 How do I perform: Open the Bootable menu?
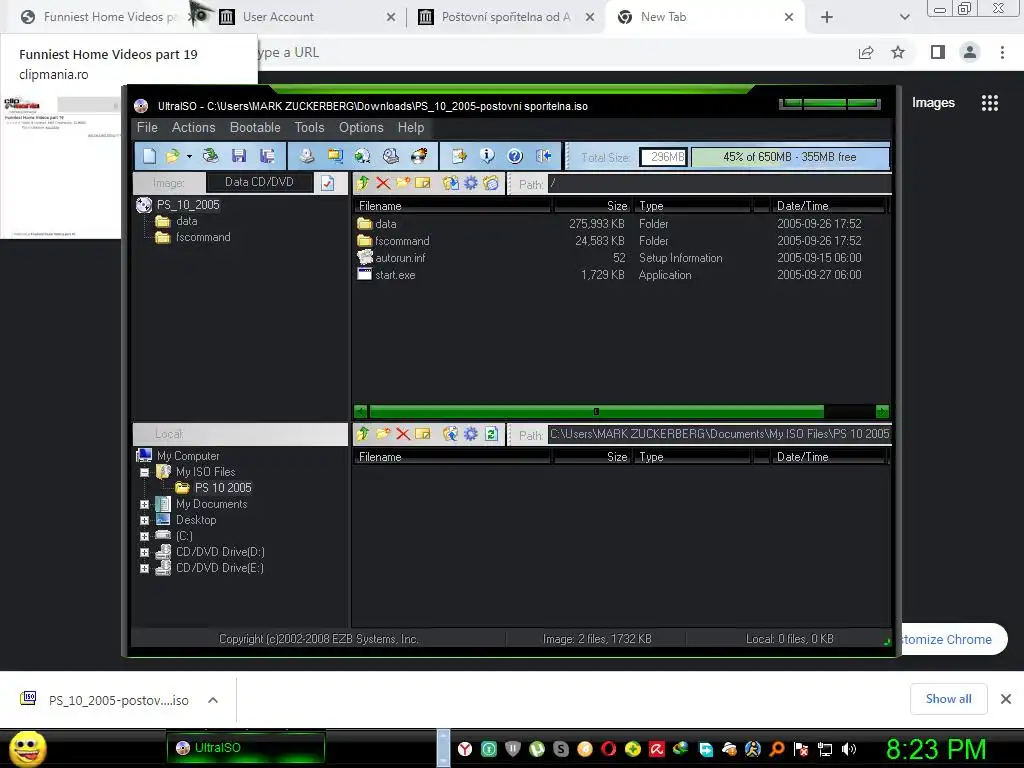coord(255,127)
